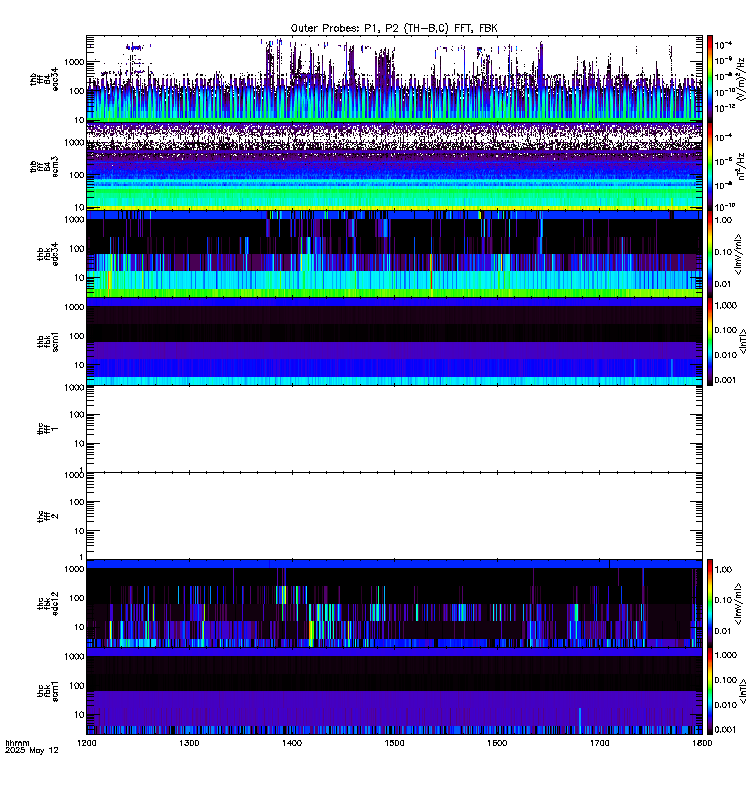Click the 1600 time axis label
The width and height of the screenshot is (750, 800).
point(497,743)
